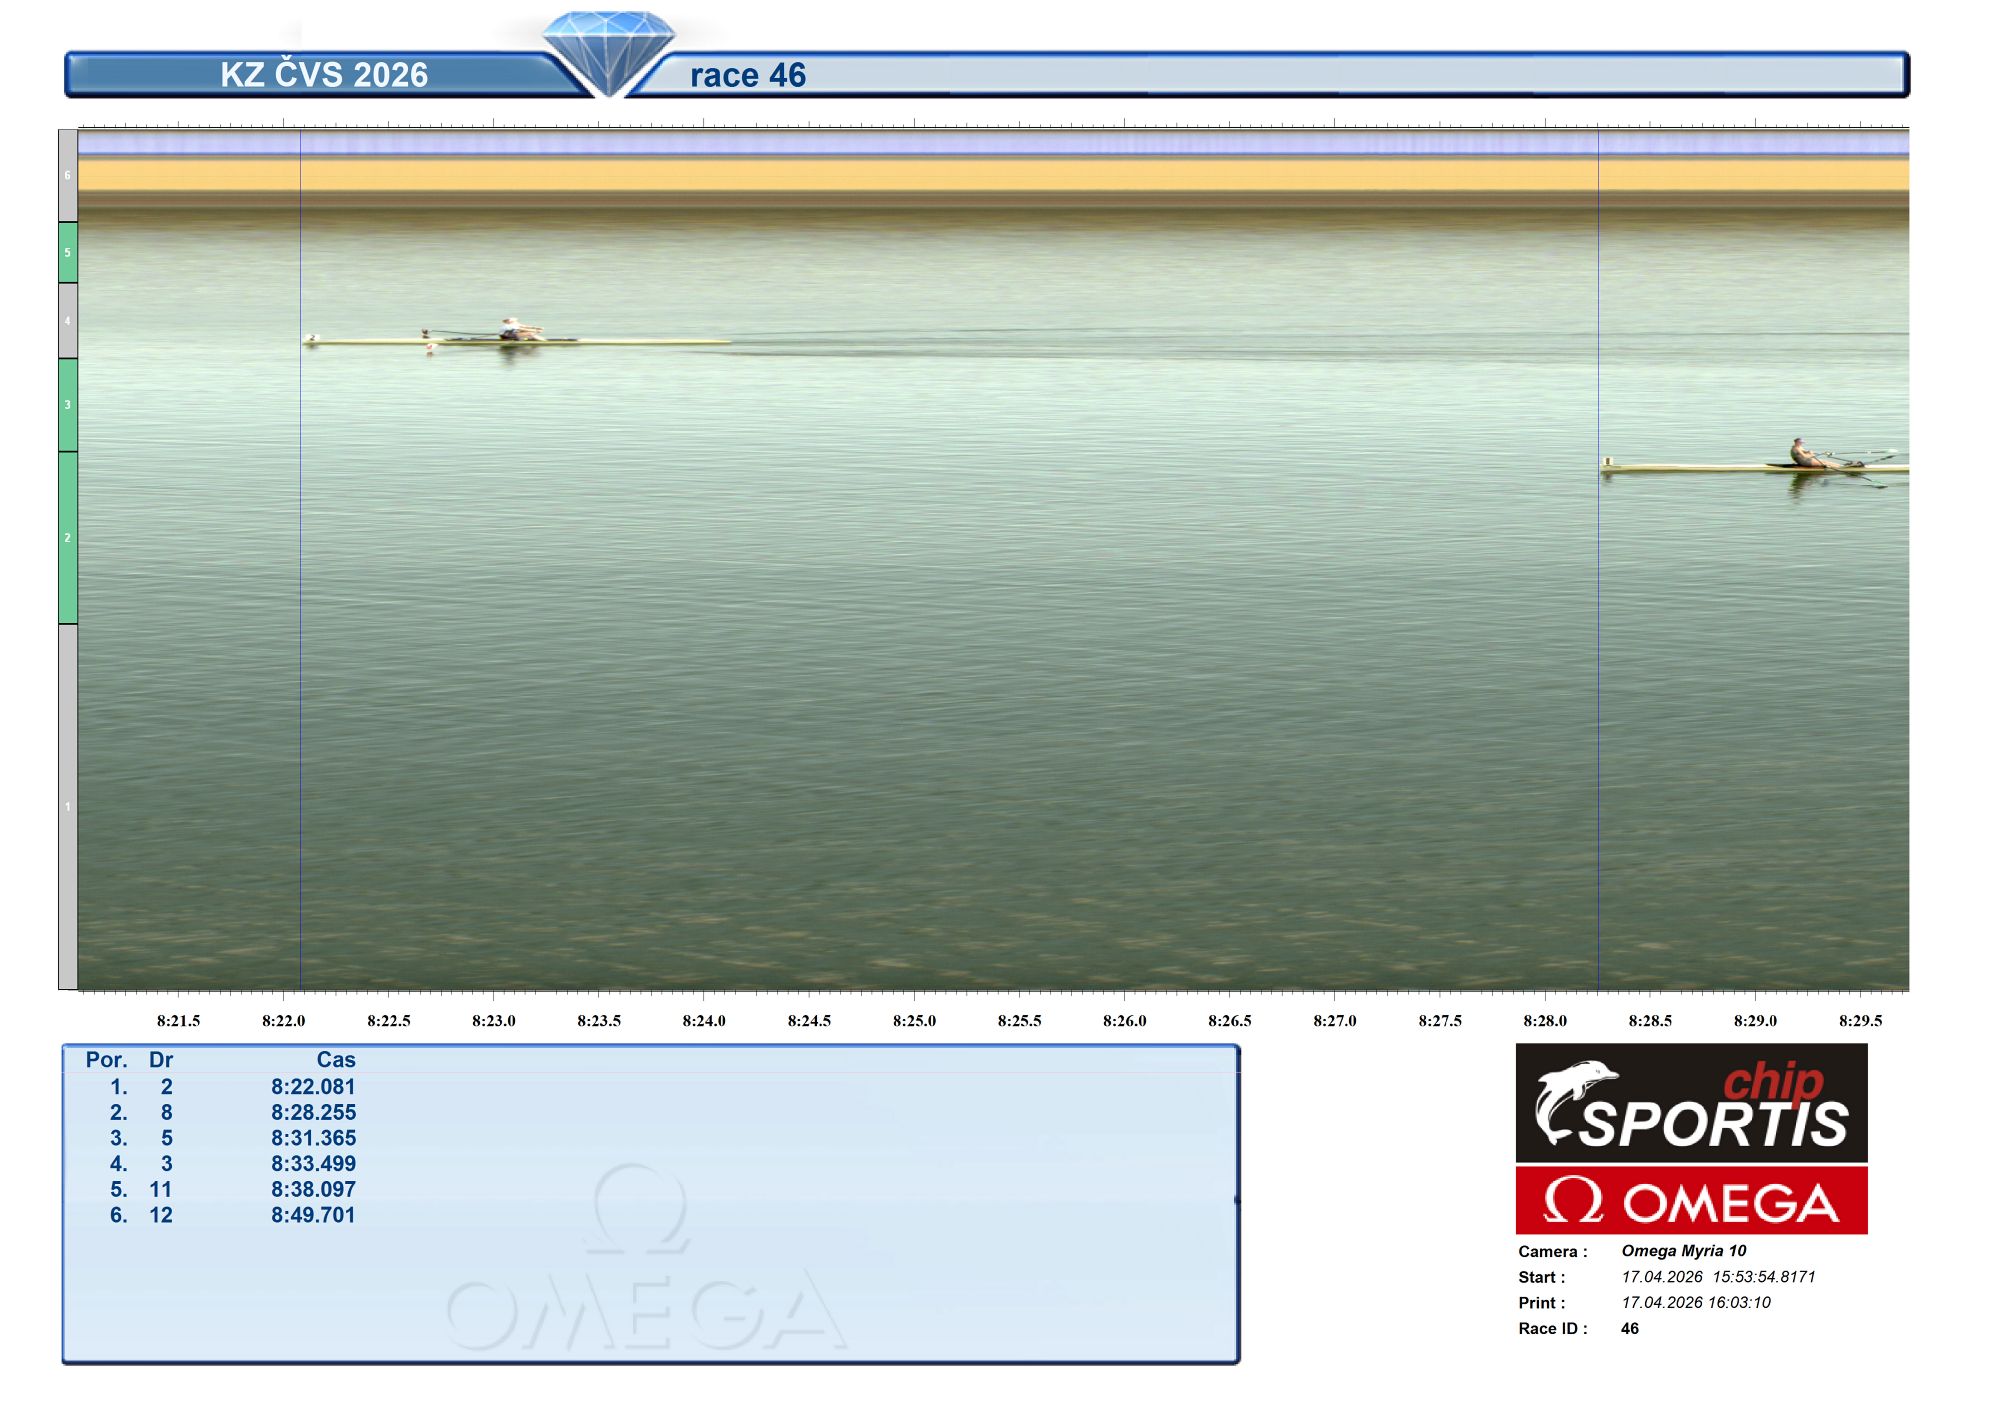Click the second rower near lane 3
This screenshot has height=1414, width=2000.
point(1800,453)
